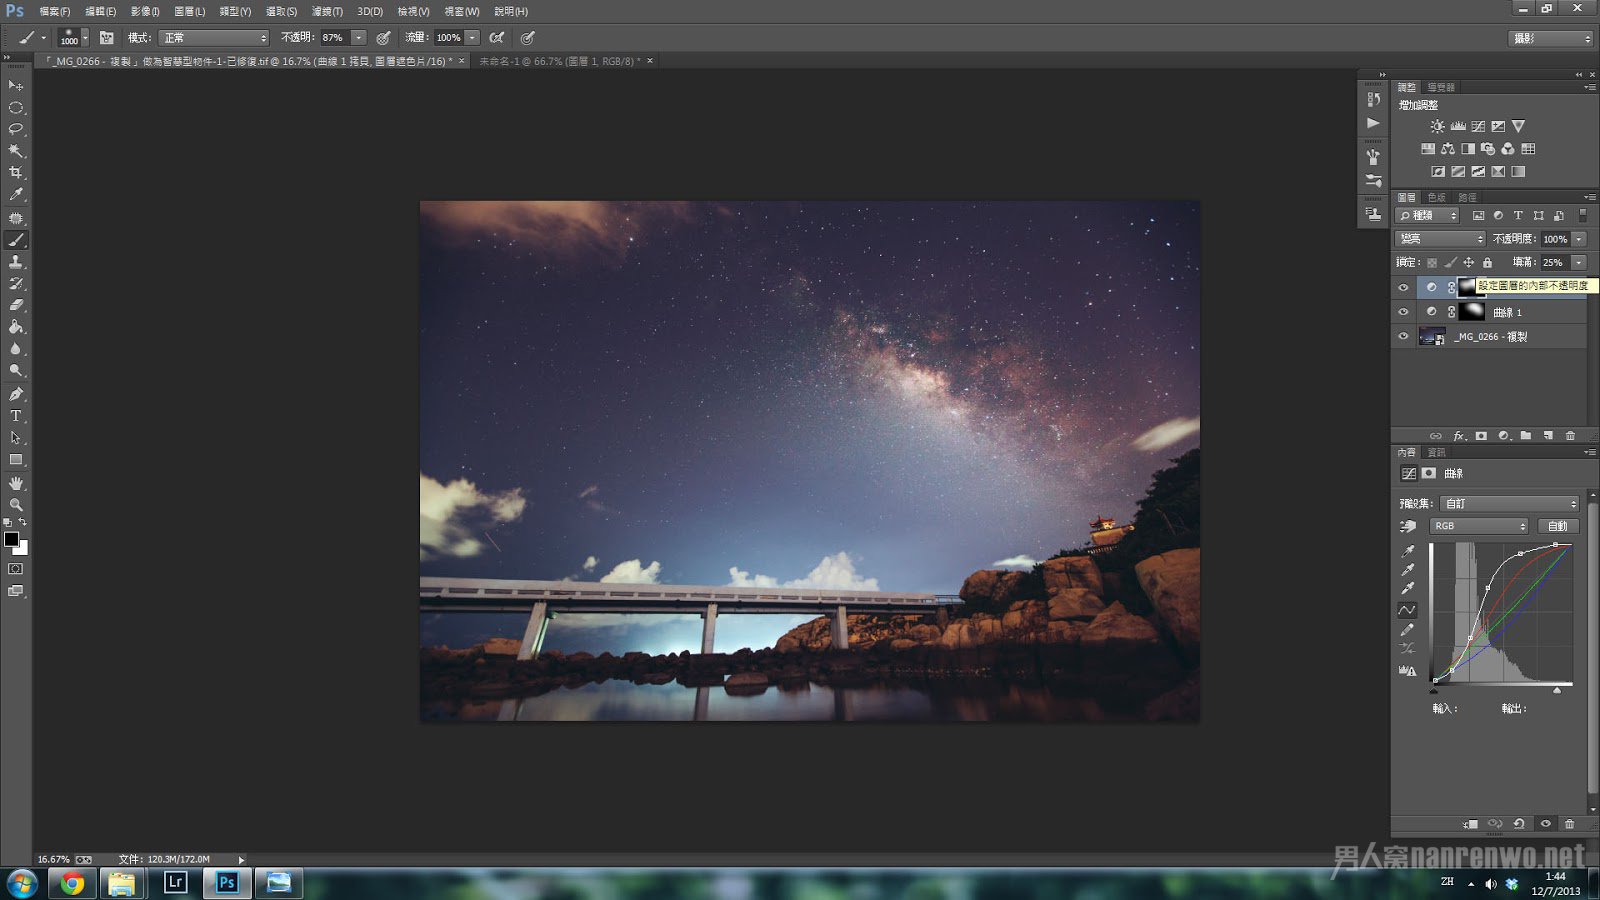Image resolution: width=1600 pixels, height=900 pixels.
Task: Select the Clone Stamp tool
Action: click(x=16, y=262)
